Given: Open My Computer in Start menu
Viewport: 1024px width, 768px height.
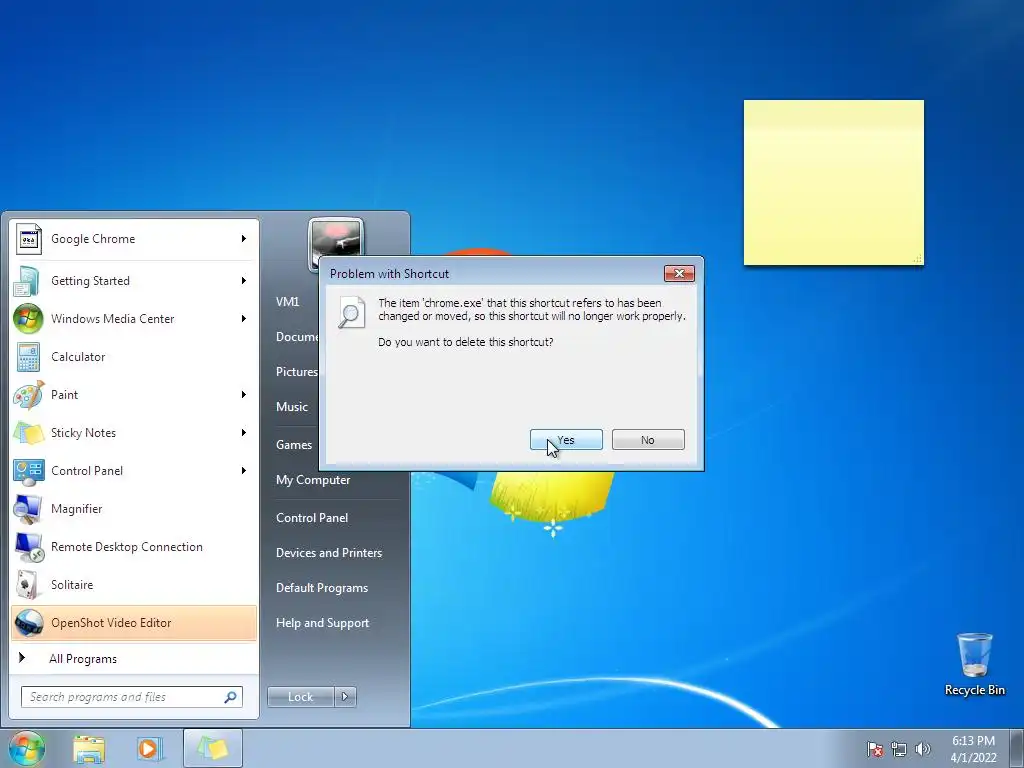Looking at the screenshot, I should [x=313, y=480].
